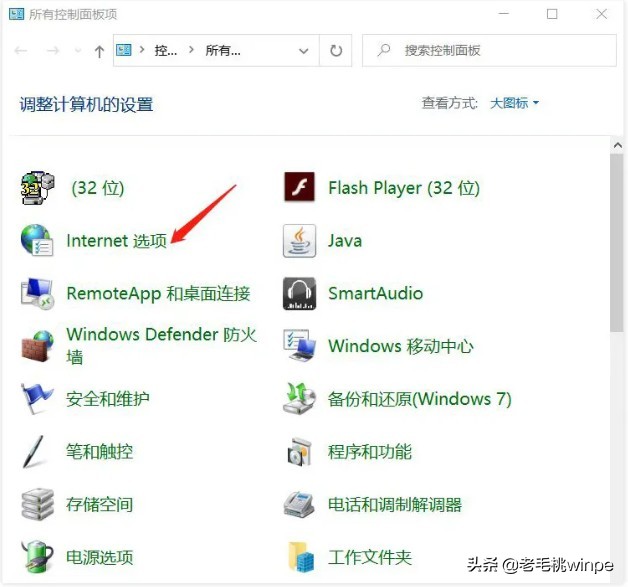Open the 电源选项 battery icon

tap(37, 557)
